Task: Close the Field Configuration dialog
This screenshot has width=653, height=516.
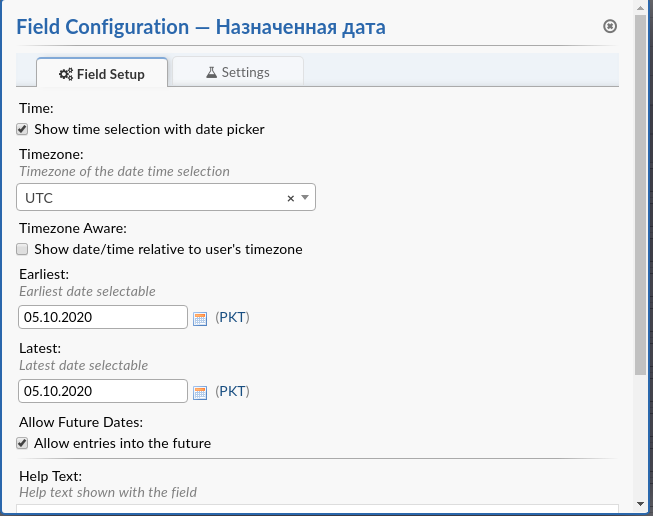Action: [610, 26]
